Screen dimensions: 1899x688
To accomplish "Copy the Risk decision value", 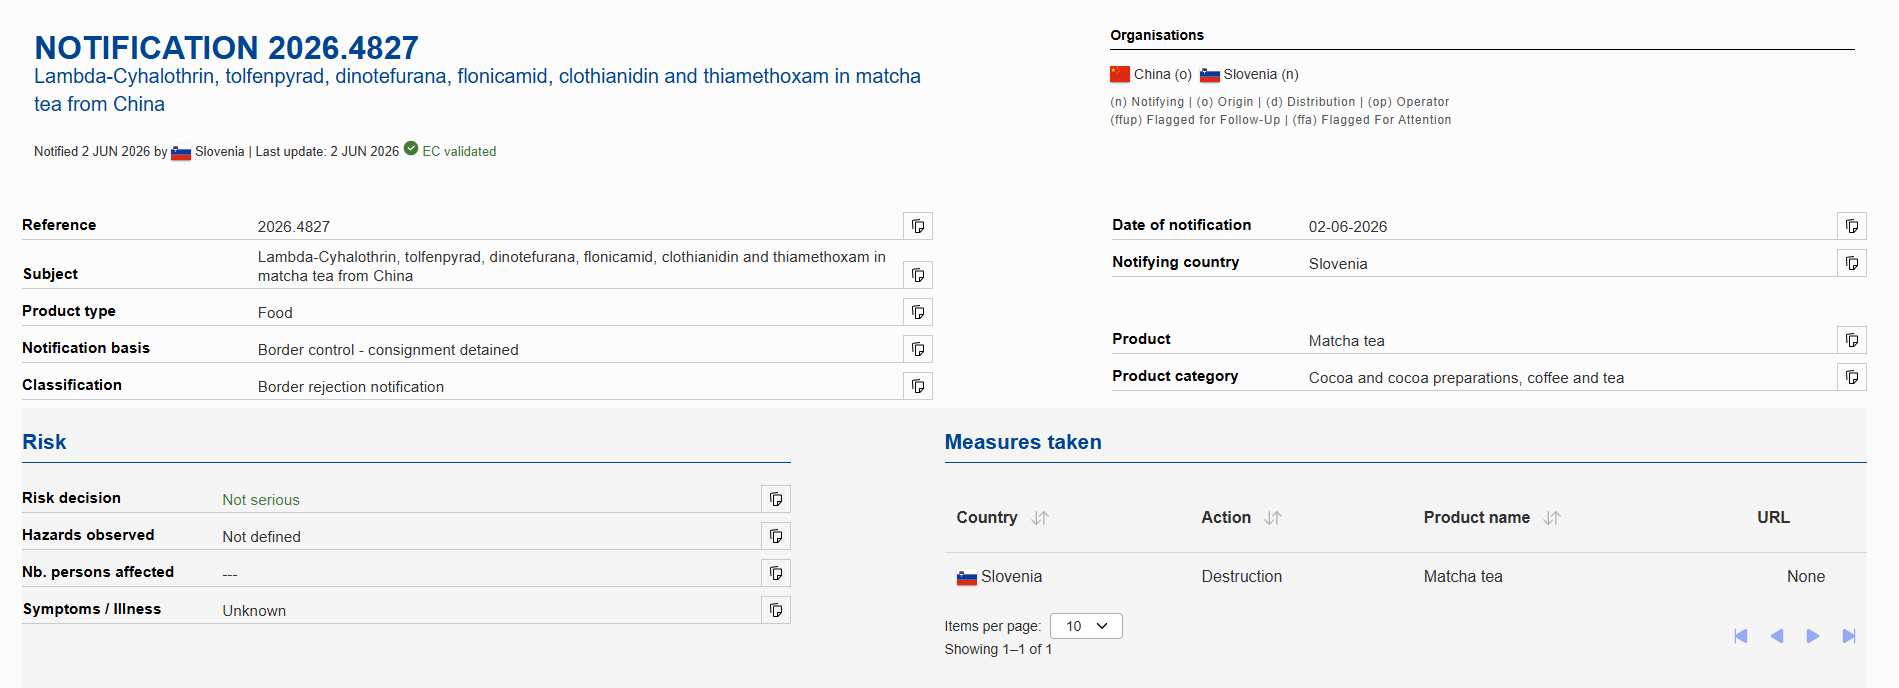I will click(x=776, y=499).
